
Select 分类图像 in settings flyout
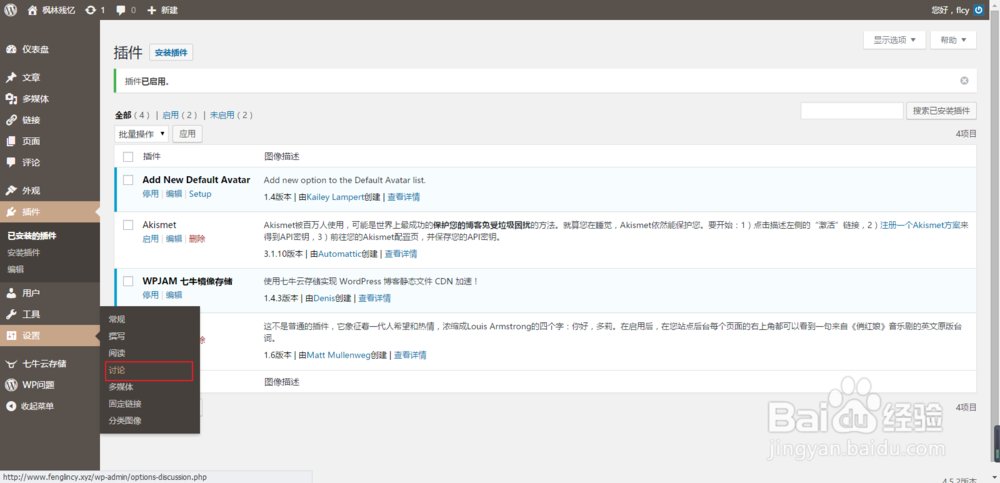[125, 421]
